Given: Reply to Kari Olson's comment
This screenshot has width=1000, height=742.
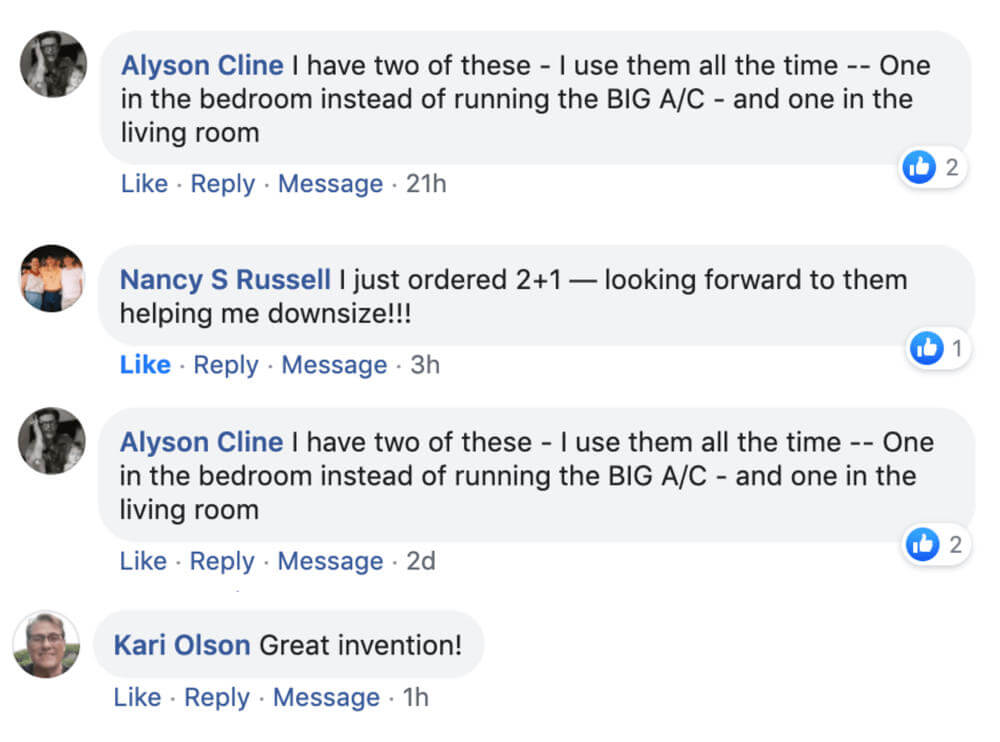Looking at the screenshot, I should pos(217,697).
